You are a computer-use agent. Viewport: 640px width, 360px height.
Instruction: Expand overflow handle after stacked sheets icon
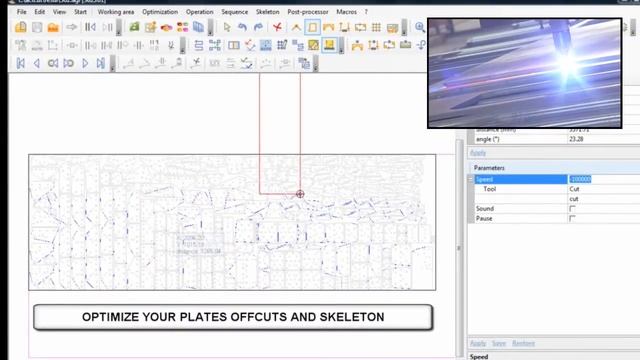(210, 27)
